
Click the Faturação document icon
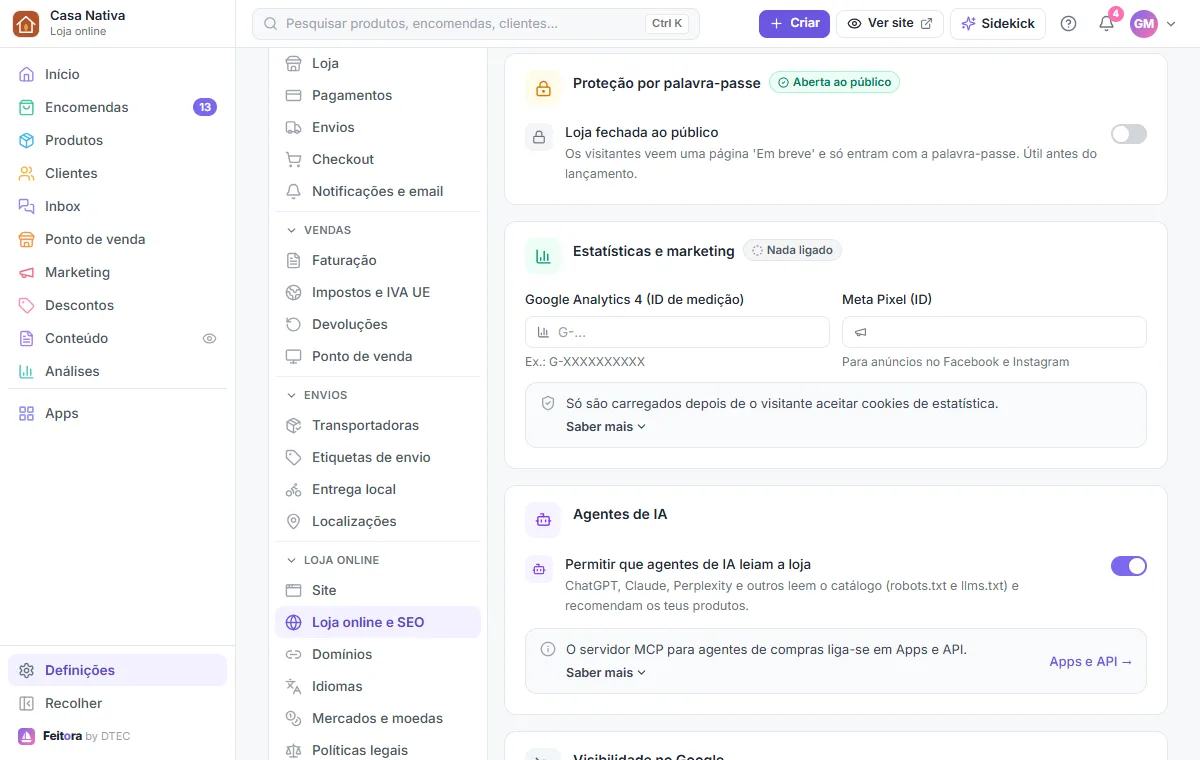pyautogui.click(x=294, y=260)
